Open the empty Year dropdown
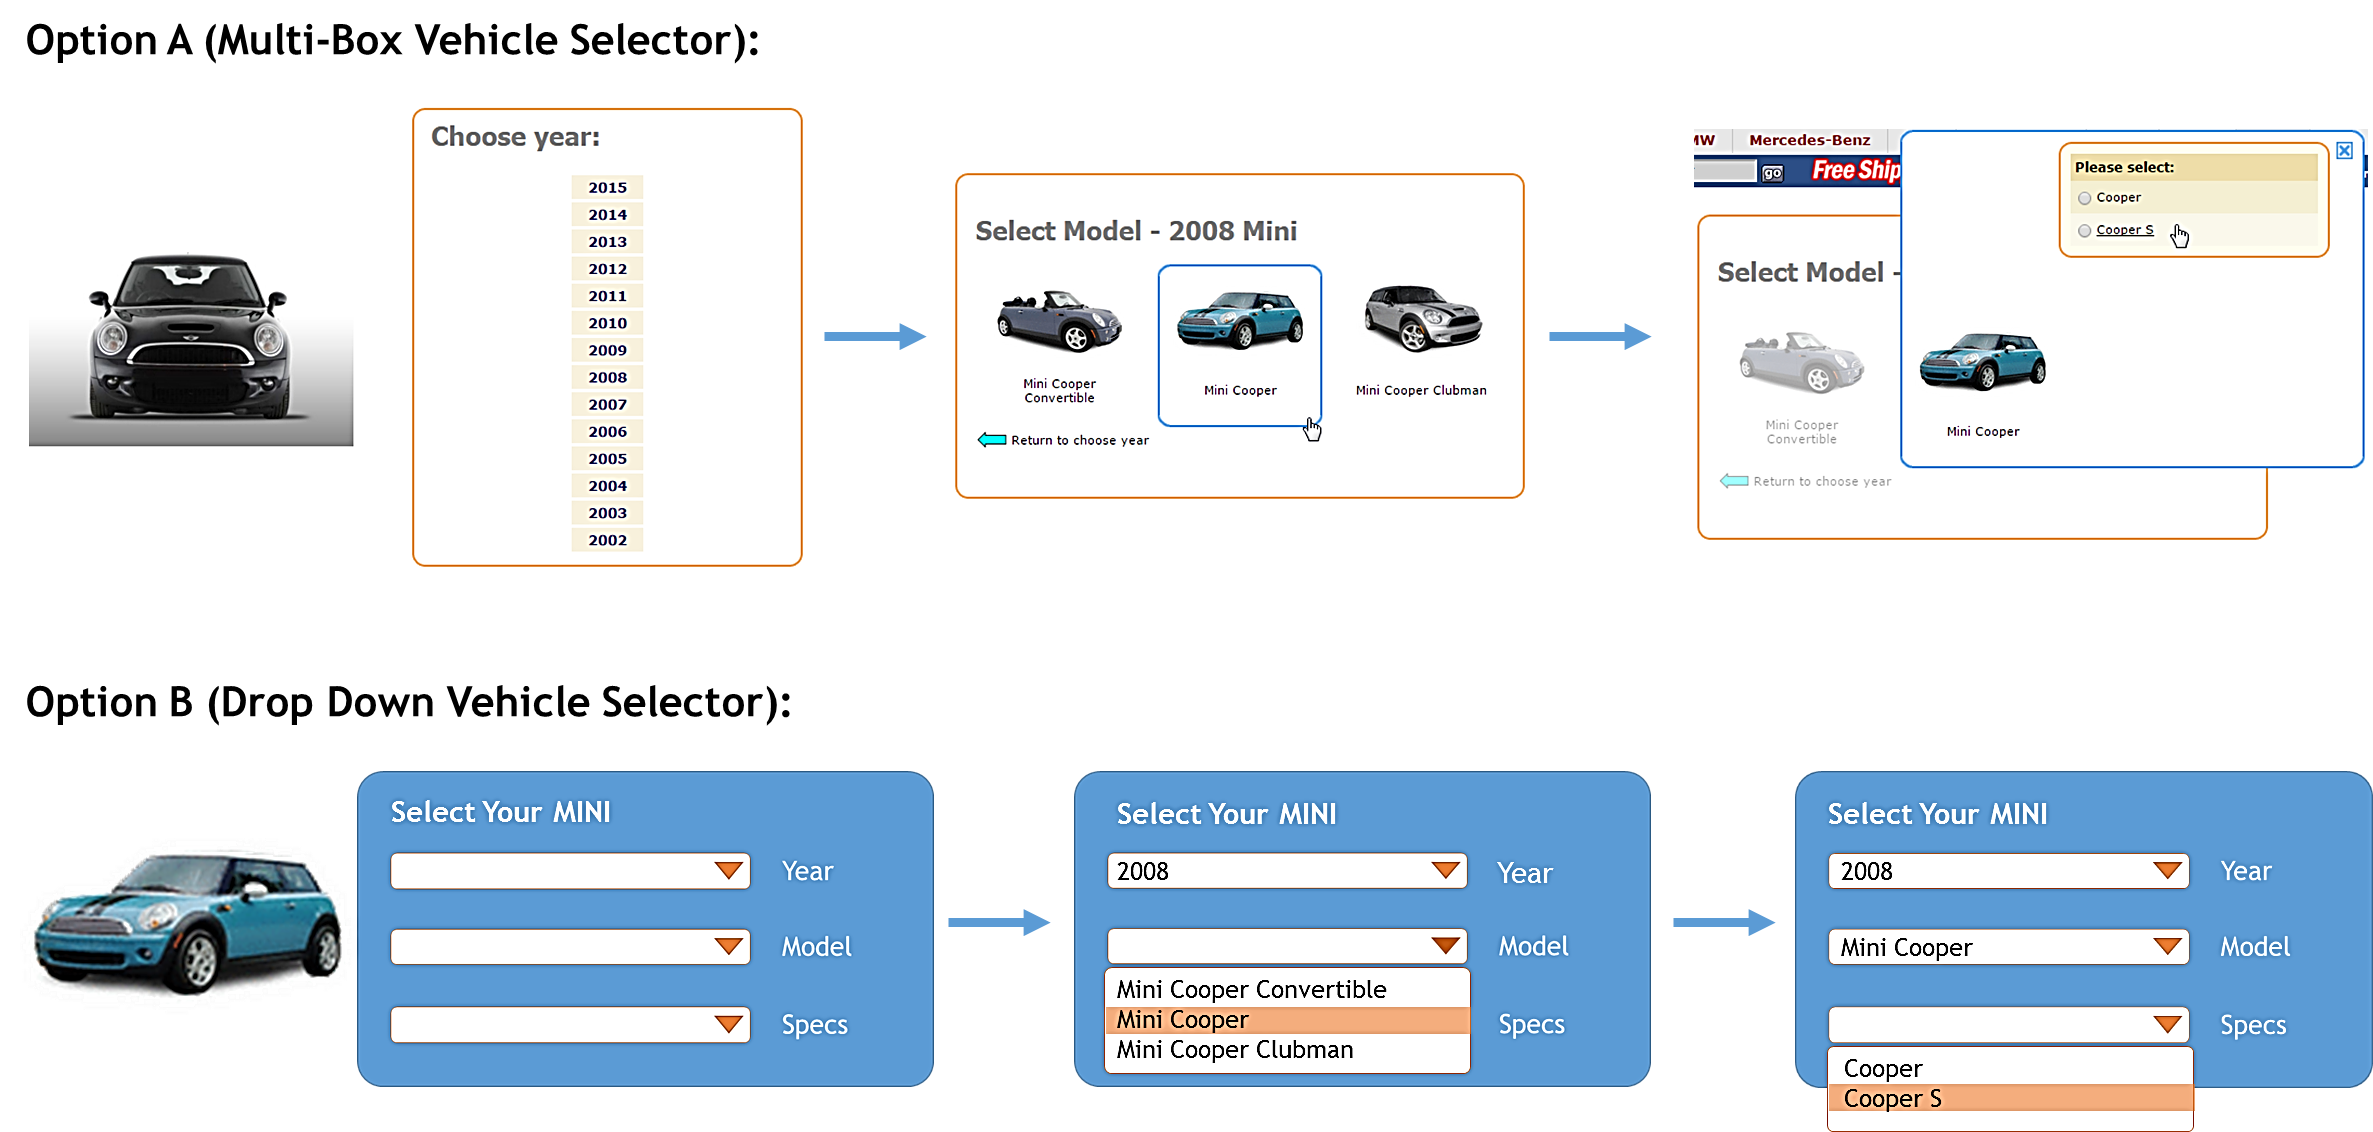 tap(570, 871)
